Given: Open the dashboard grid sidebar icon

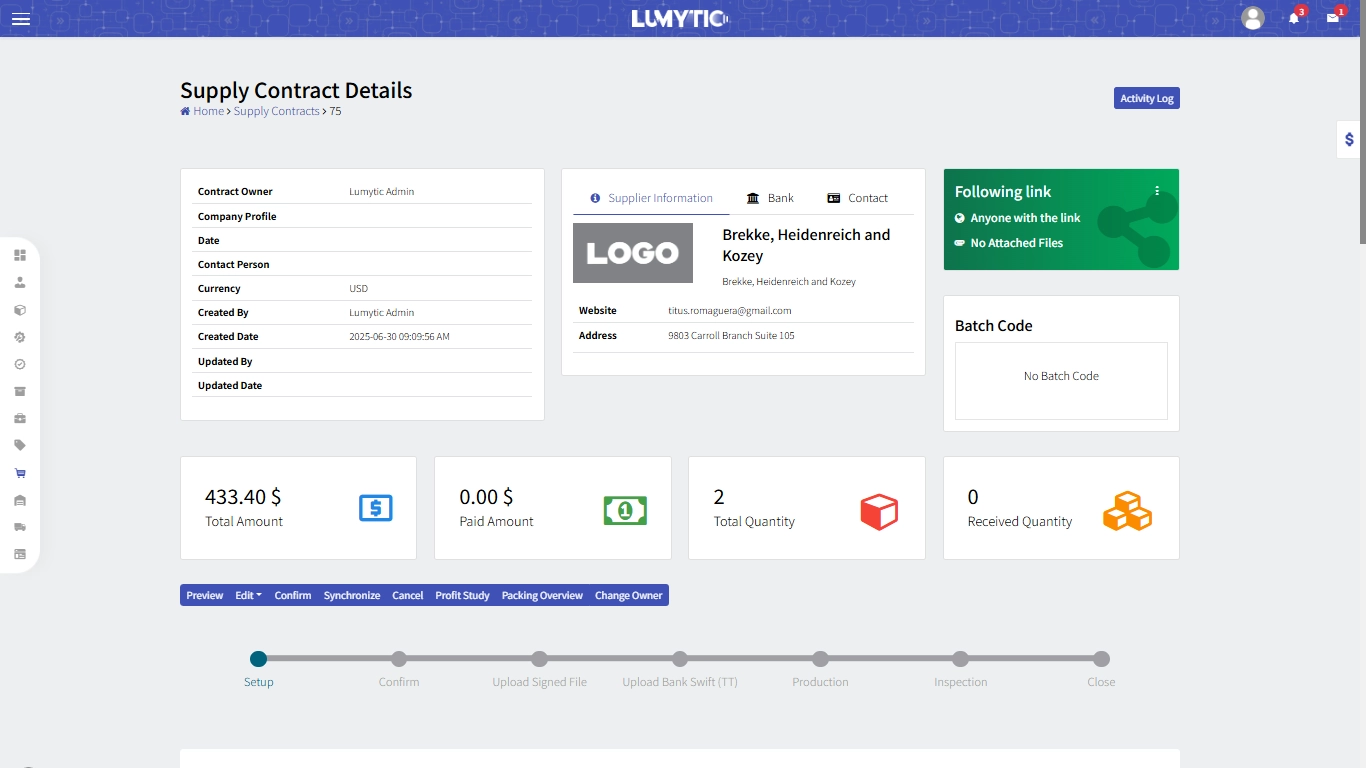Looking at the screenshot, I should click(20, 255).
